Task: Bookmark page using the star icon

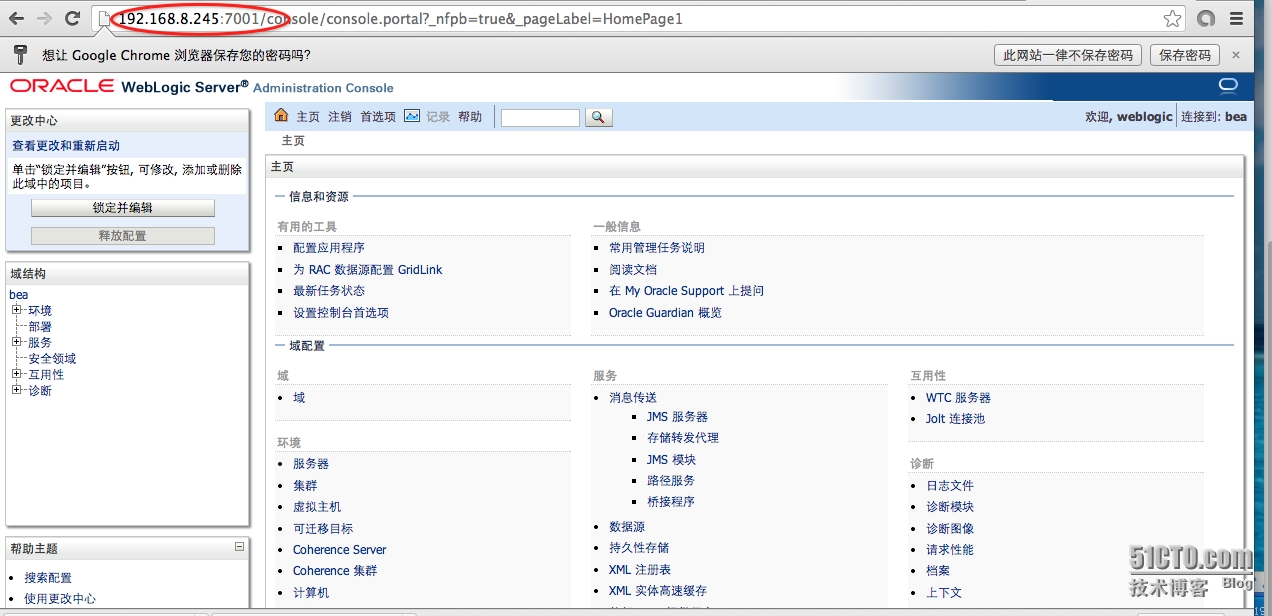Action: pos(1172,19)
